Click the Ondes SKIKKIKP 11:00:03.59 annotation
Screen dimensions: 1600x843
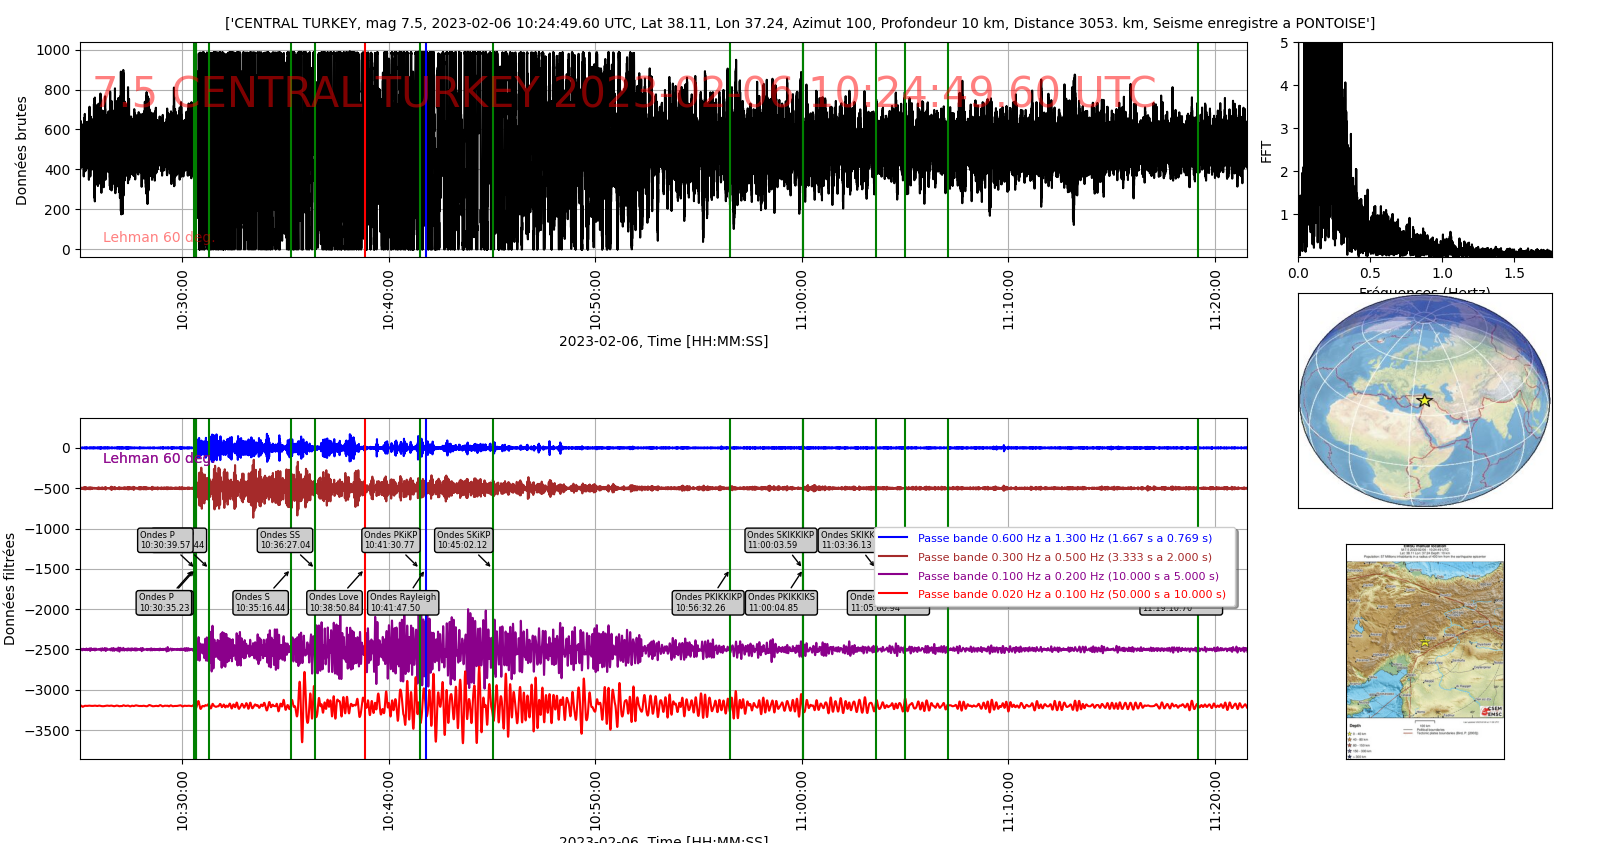(780, 541)
